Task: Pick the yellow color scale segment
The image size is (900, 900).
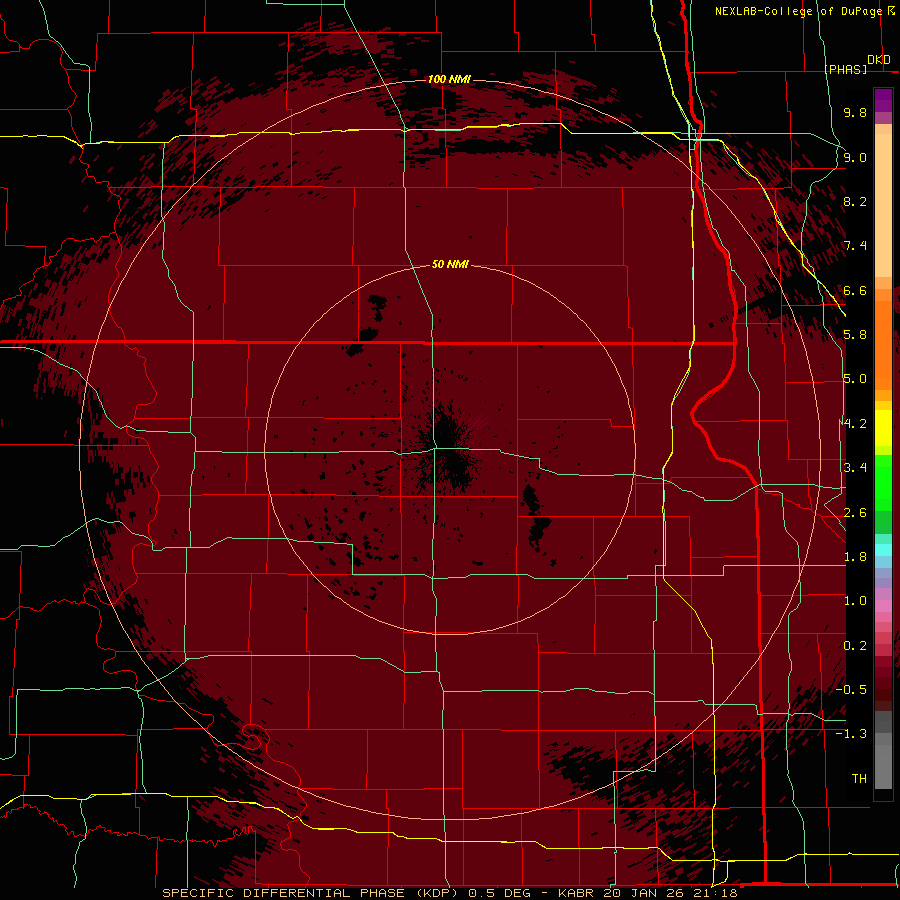Action: [x=883, y=428]
